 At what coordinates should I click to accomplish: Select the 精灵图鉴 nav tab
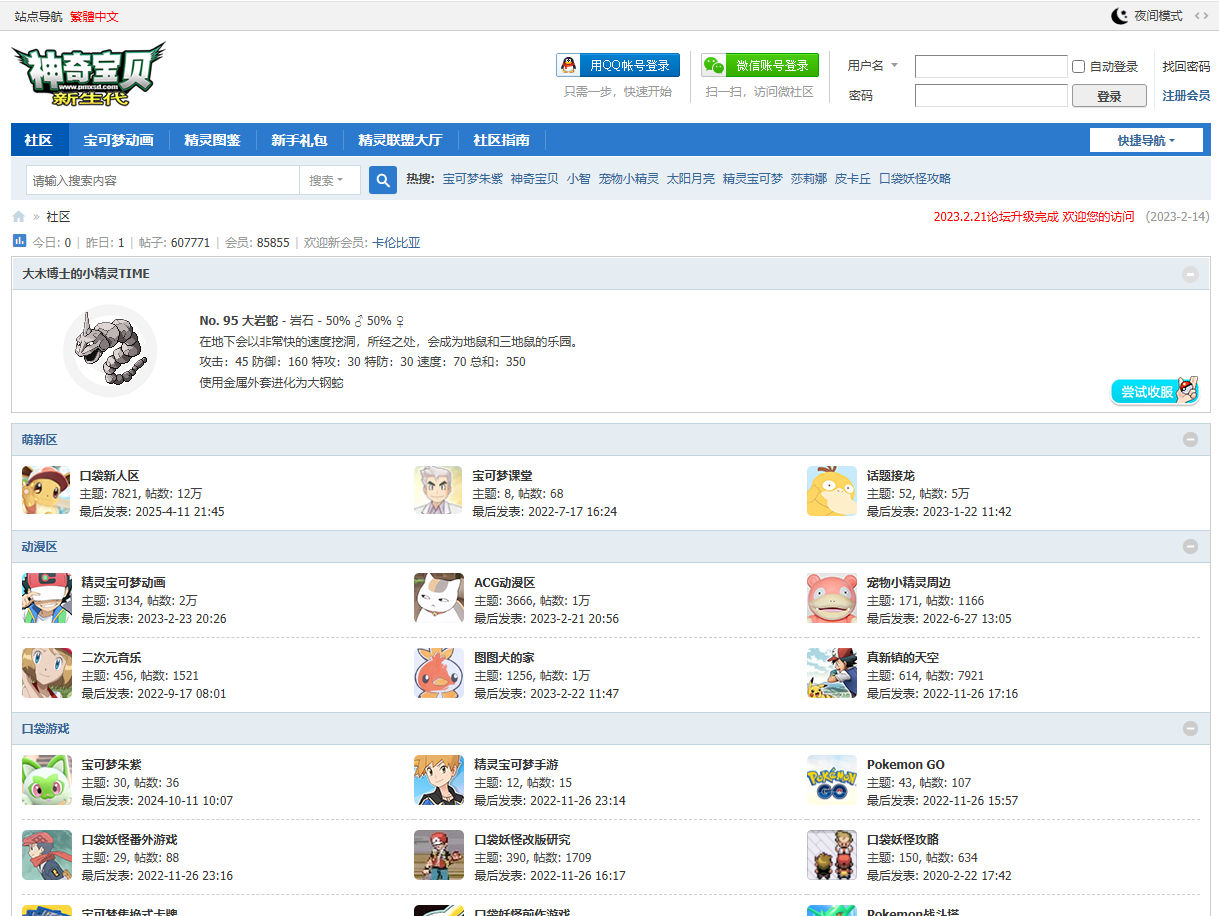click(212, 140)
